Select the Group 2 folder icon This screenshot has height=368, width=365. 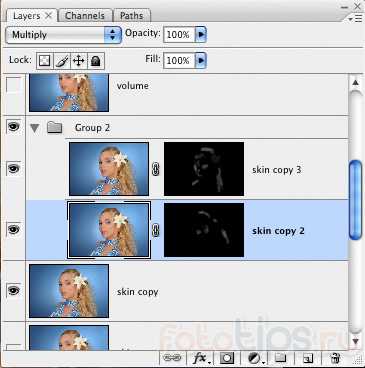tap(55, 127)
